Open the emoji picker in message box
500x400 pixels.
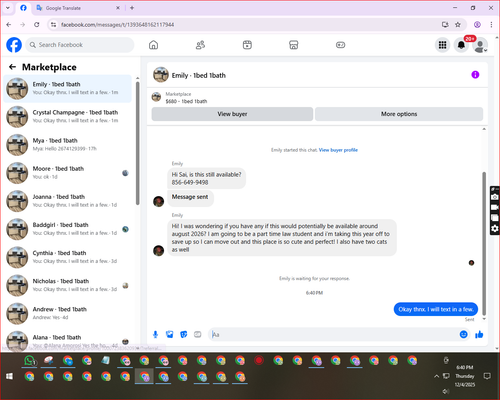[463, 334]
